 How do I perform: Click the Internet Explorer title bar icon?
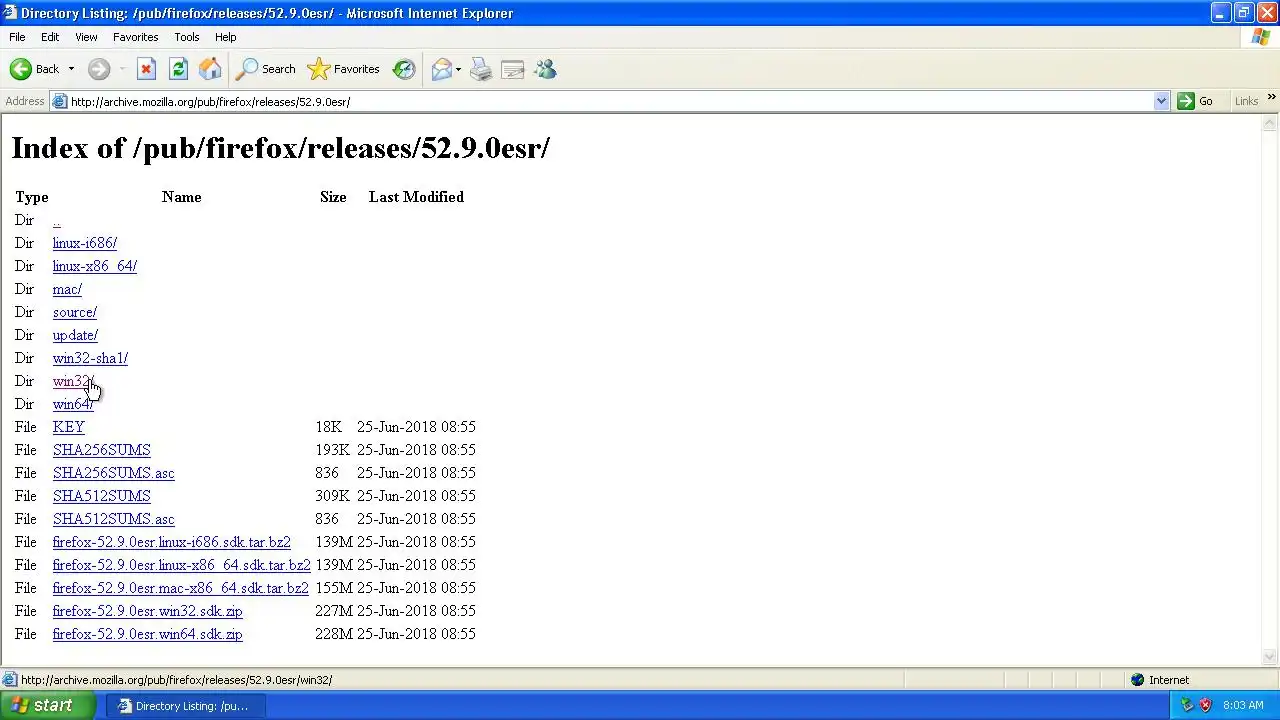point(10,13)
